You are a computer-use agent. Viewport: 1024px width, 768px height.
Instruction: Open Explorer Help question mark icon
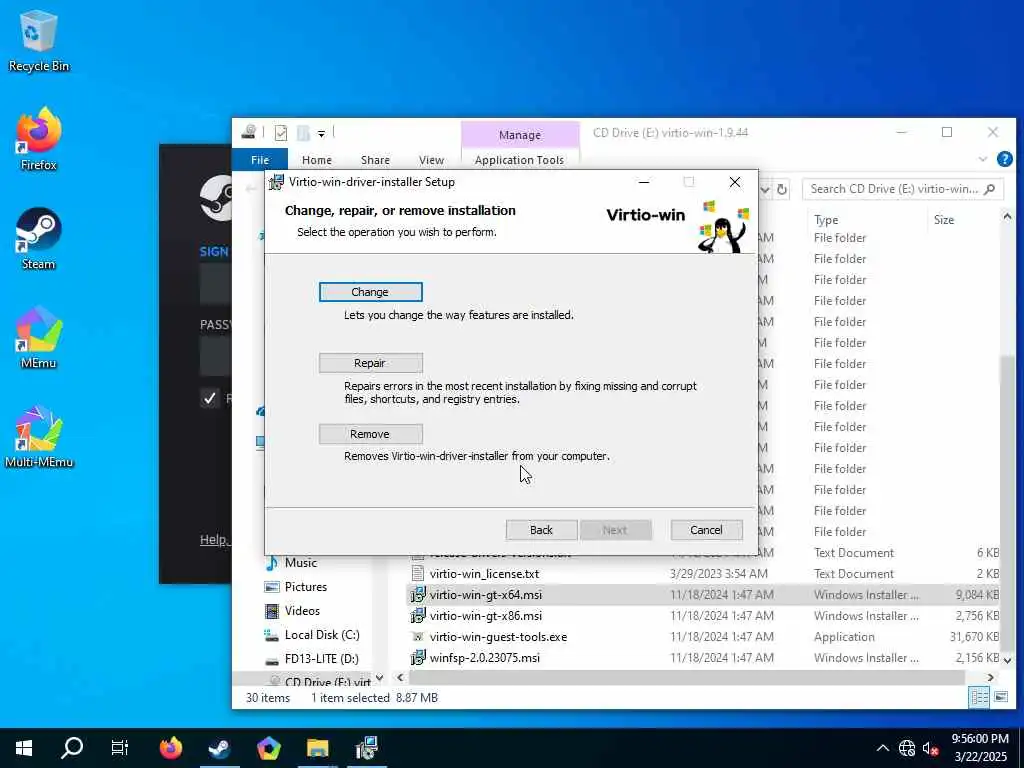click(1004, 159)
